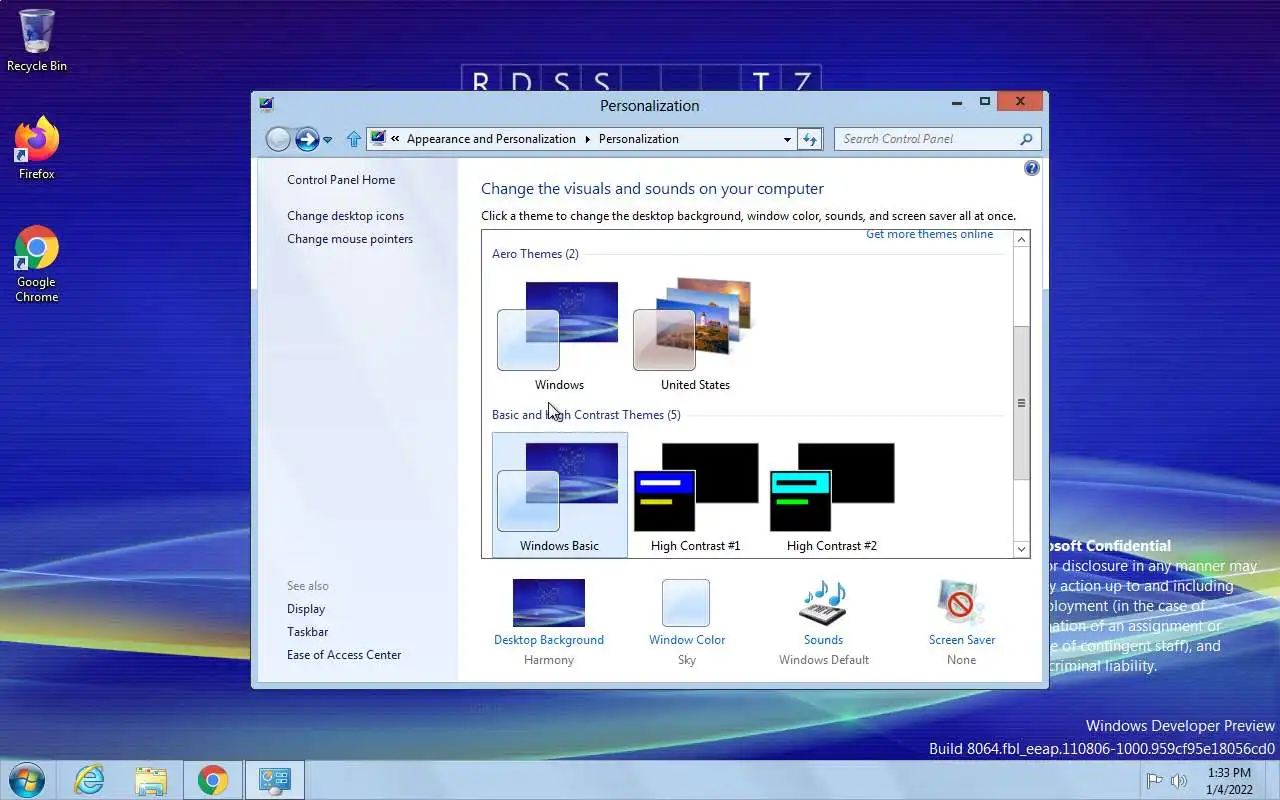The image size is (1280, 800).
Task: Select the High Contrast #1 theme
Action: (696, 497)
